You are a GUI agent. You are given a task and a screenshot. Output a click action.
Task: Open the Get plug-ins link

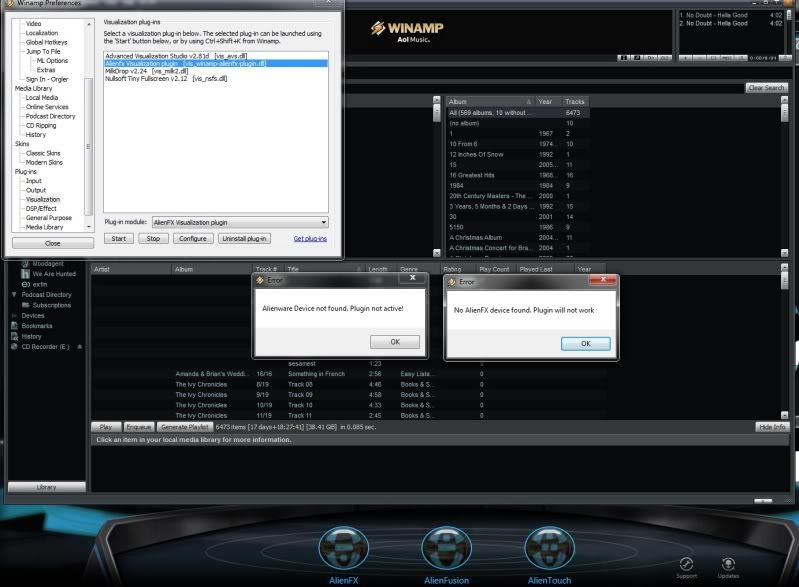[310, 238]
